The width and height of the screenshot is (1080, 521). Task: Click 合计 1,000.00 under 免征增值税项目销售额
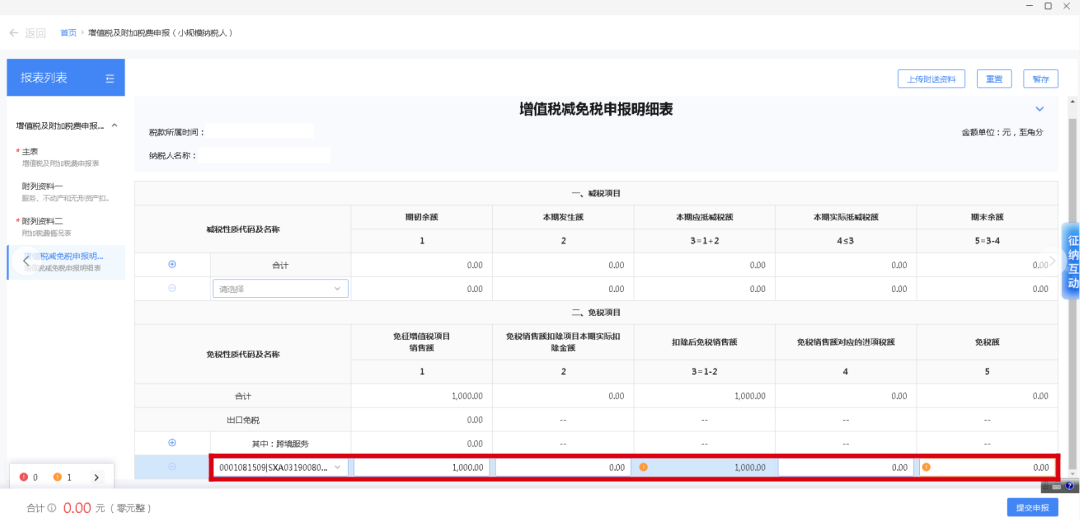467,396
